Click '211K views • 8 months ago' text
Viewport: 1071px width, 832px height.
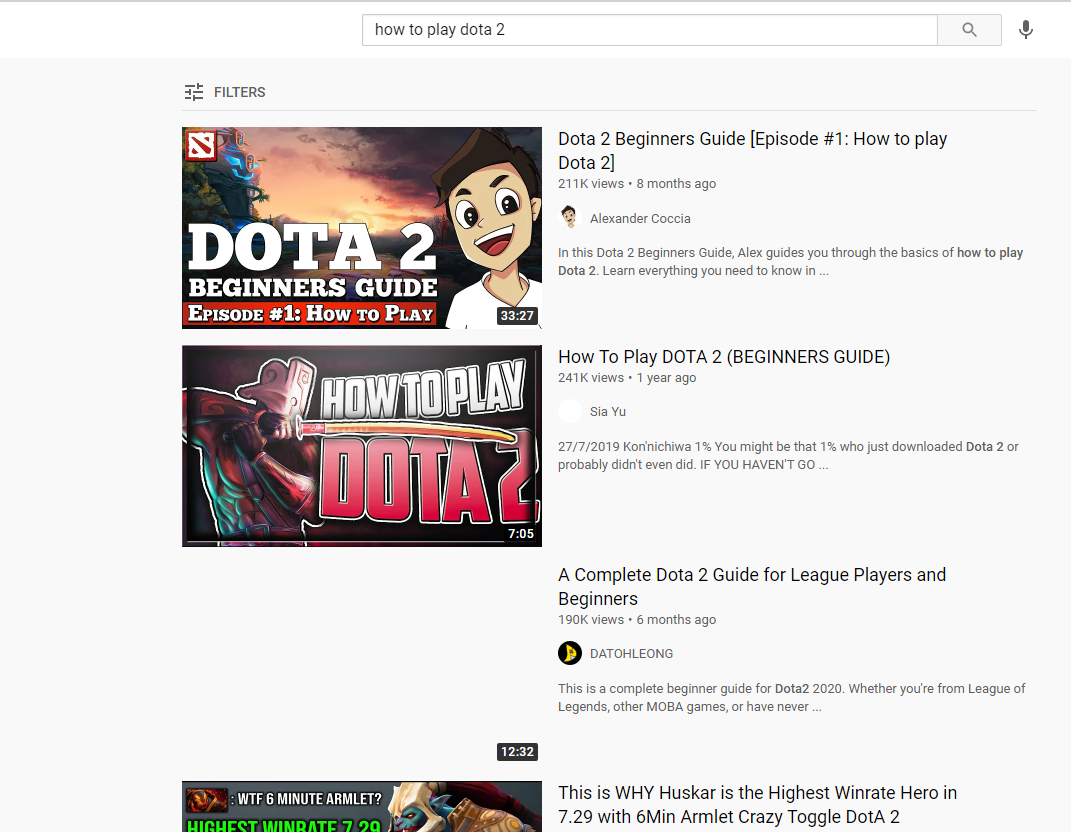637,184
